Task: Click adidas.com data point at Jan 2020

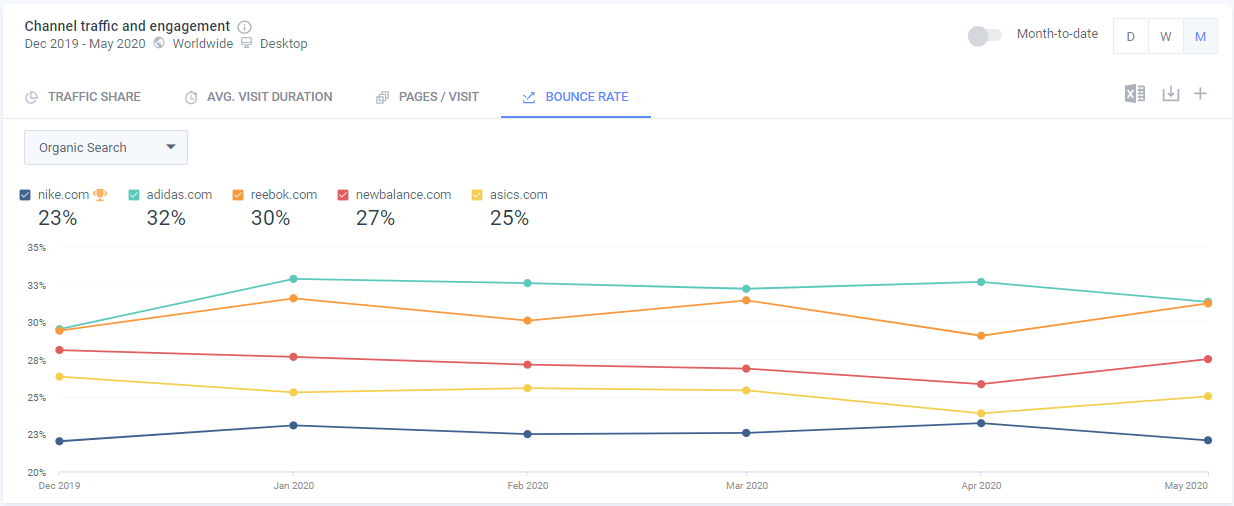Action: pos(293,279)
